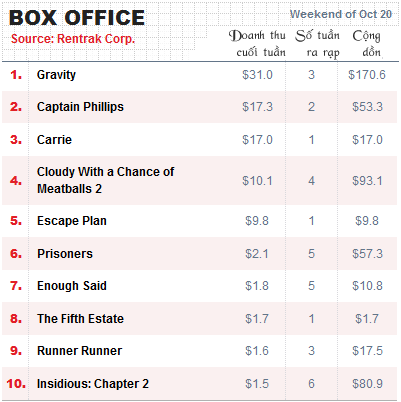
Task: Click the Captain Phillips row title
Action: (80, 107)
